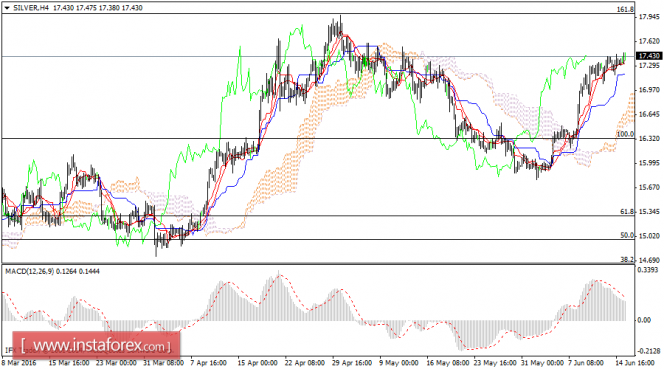The width and height of the screenshot is (664, 369).
Task: Click the 9 May 00:00 time label
Action: (399, 363)
